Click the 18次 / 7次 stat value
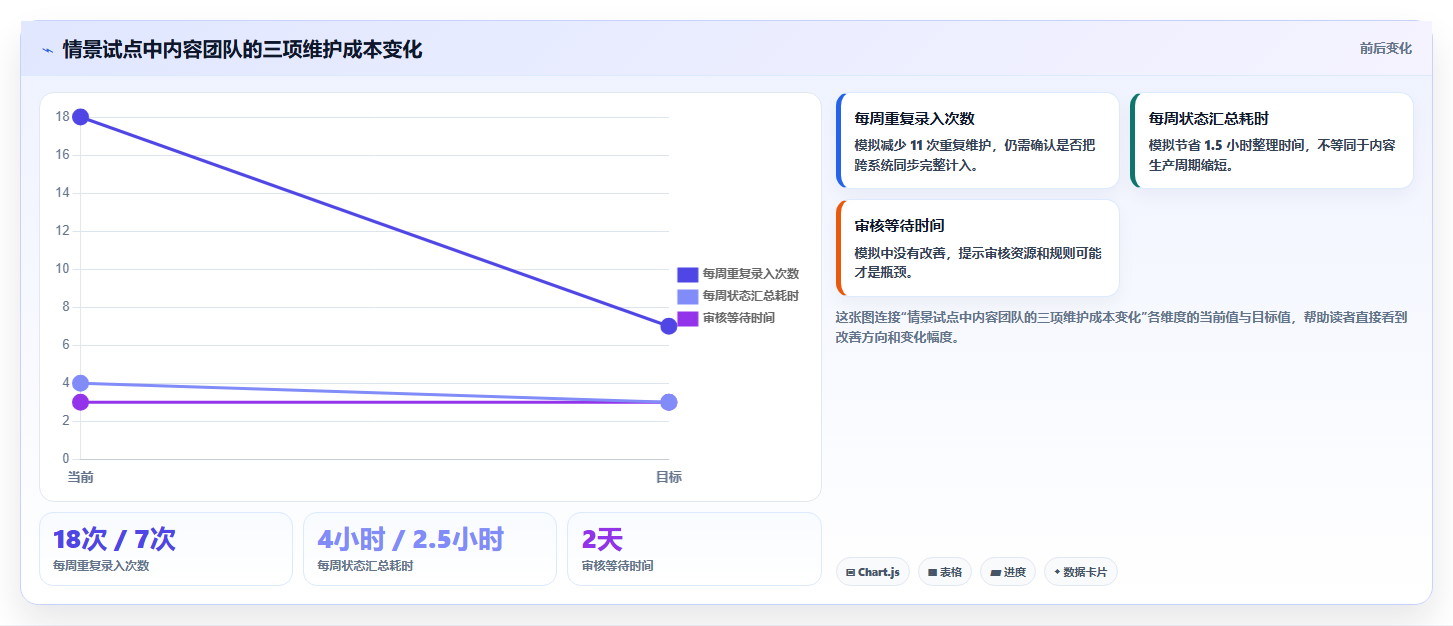The image size is (1453, 626). 114,540
